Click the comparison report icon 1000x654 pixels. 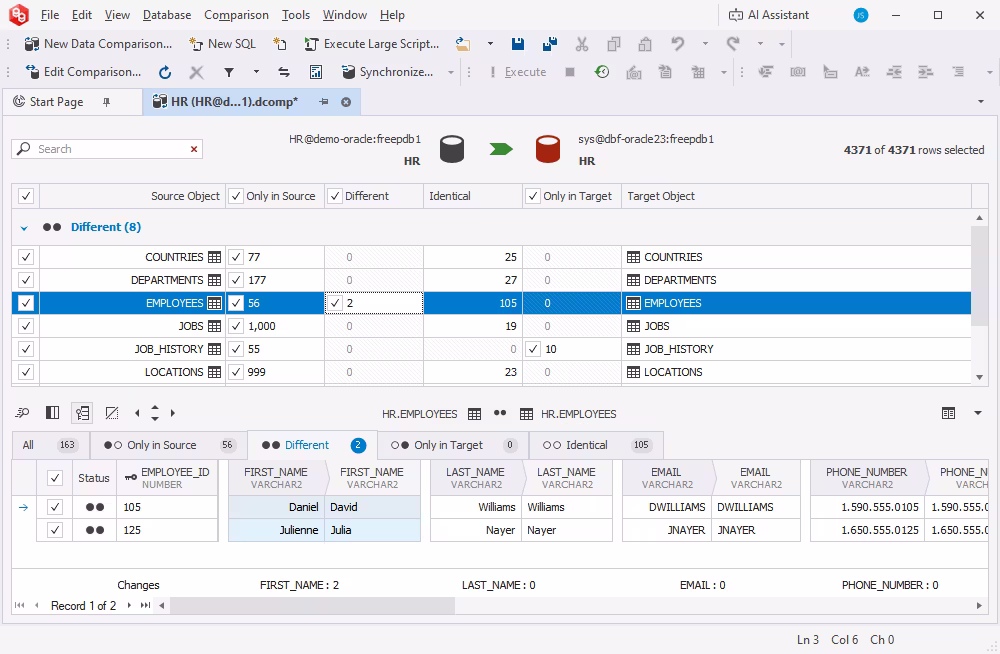pos(316,72)
